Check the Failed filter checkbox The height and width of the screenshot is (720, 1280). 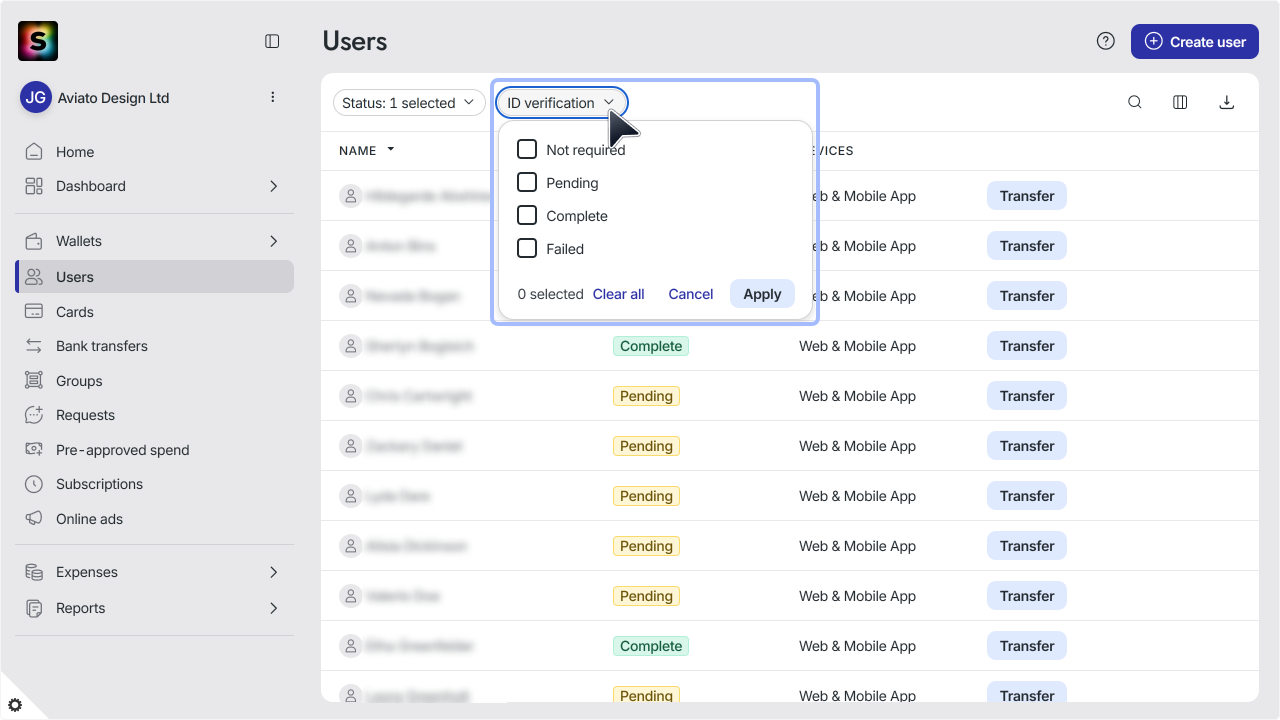[x=527, y=249]
